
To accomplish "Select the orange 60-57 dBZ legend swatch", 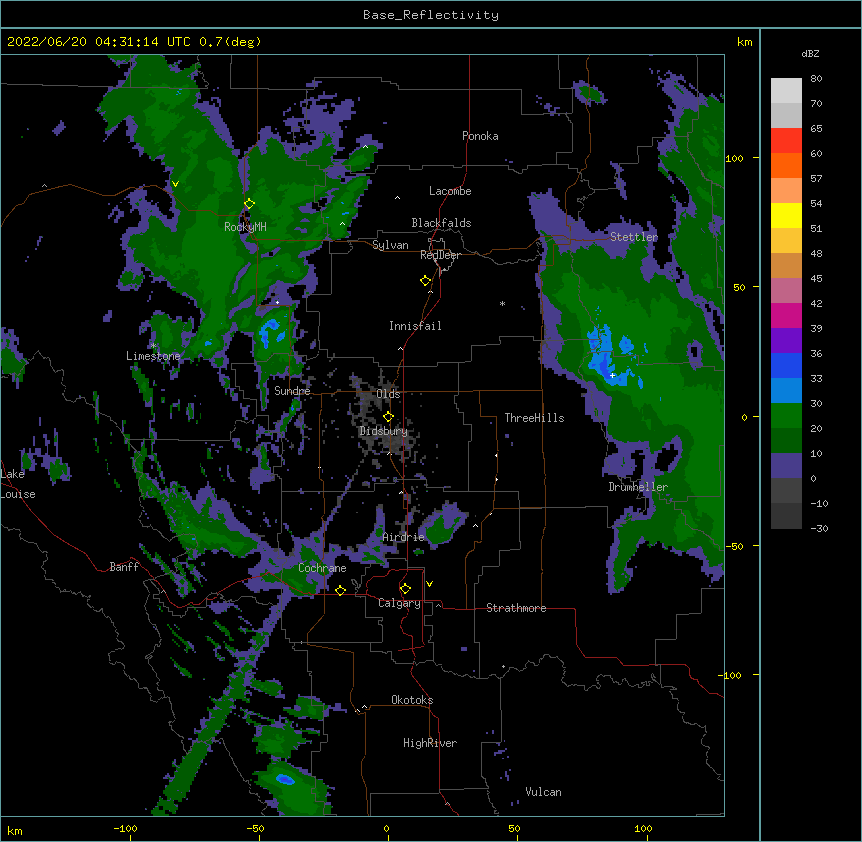I will coord(786,165).
